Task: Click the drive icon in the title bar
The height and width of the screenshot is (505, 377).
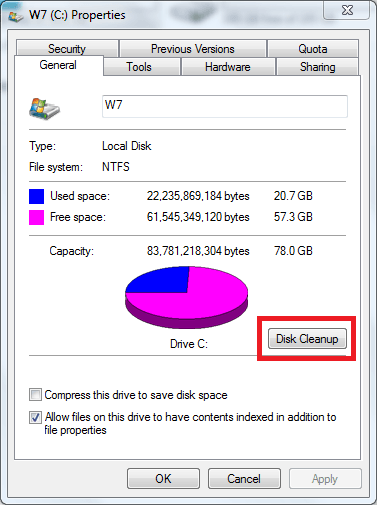Action: tap(16, 16)
